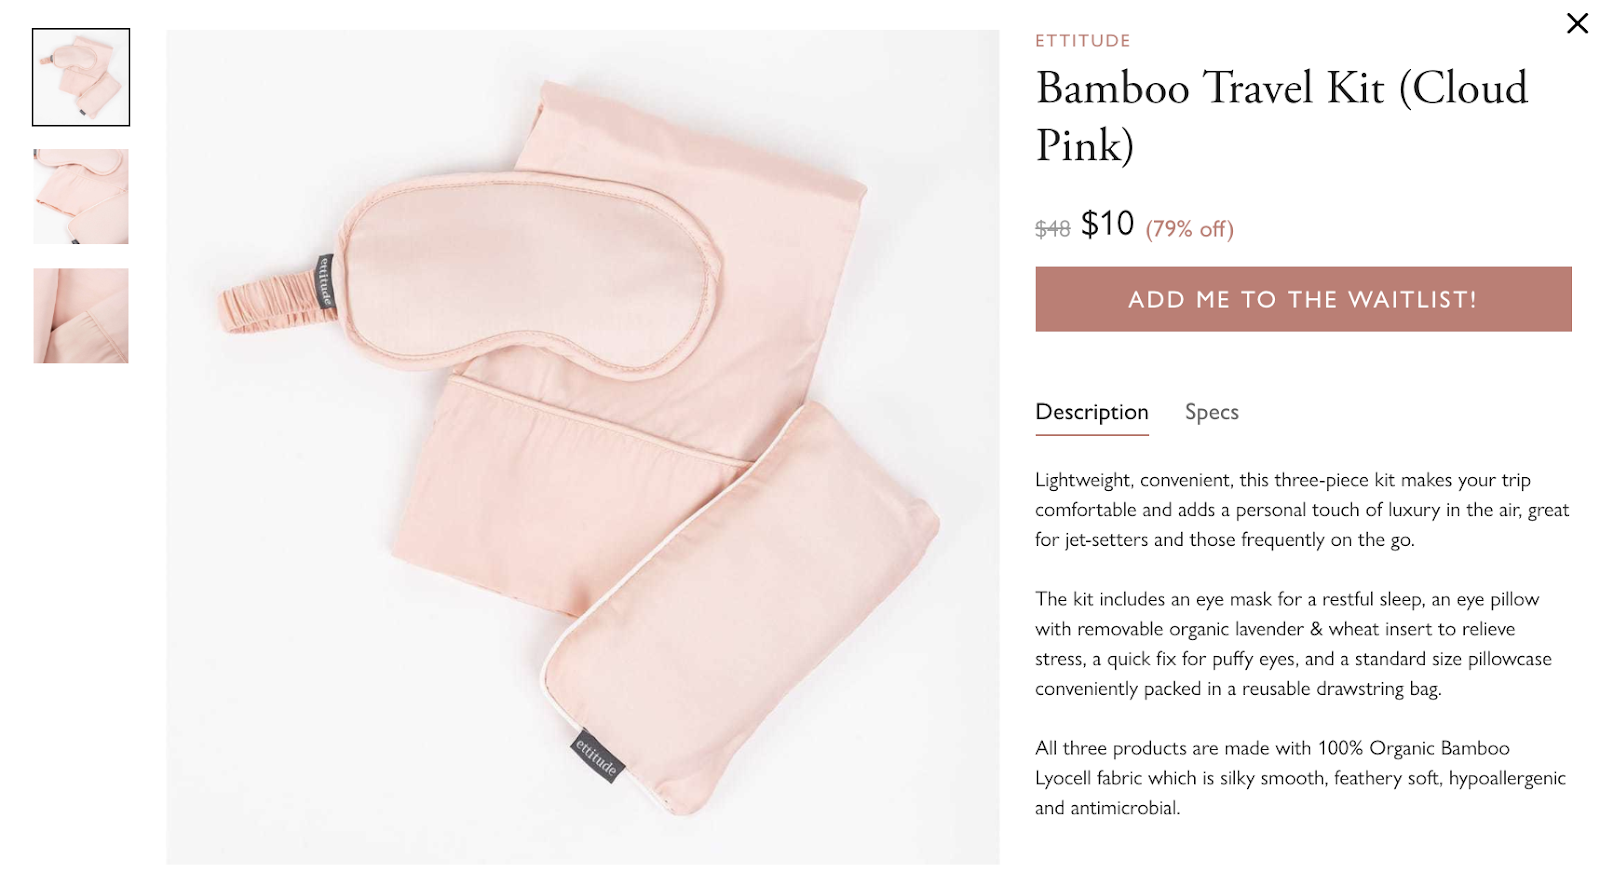Click the crossed-out $48 original price
The height and width of the screenshot is (887, 1600).
click(1052, 229)
